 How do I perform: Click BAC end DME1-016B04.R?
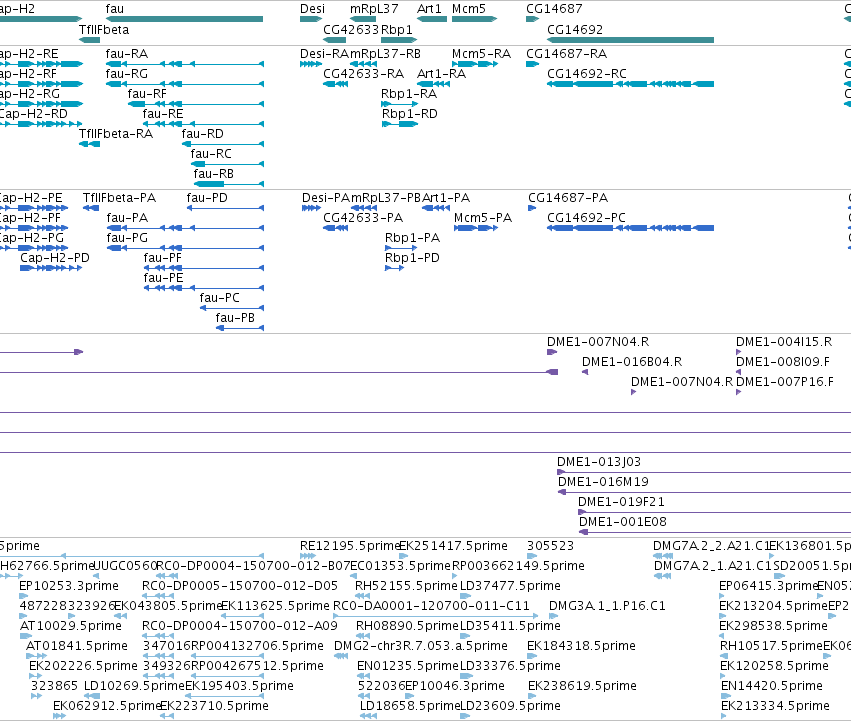tap(632, 362)
